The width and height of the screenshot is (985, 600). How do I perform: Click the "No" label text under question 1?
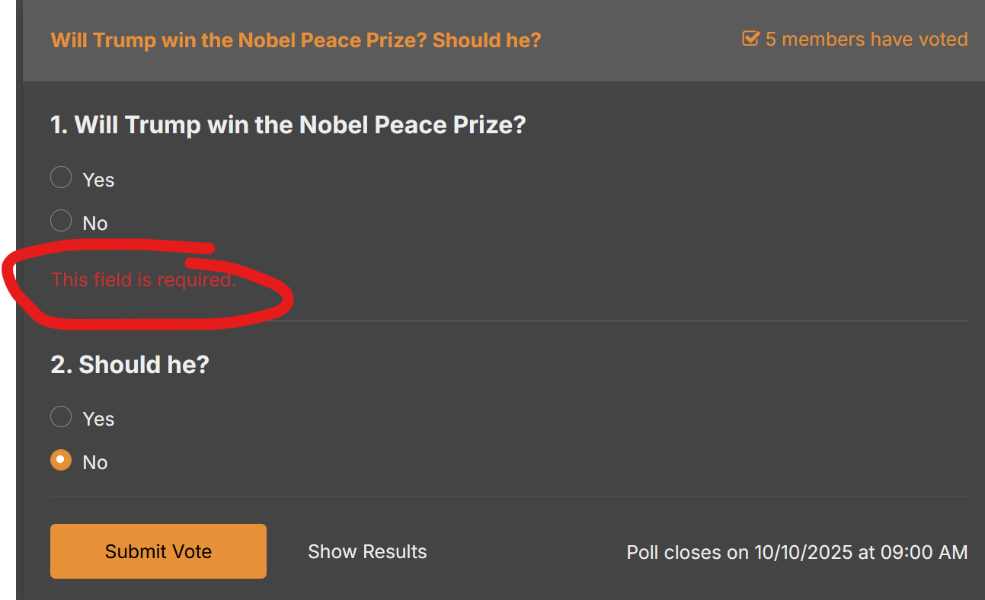click(95, 223)
